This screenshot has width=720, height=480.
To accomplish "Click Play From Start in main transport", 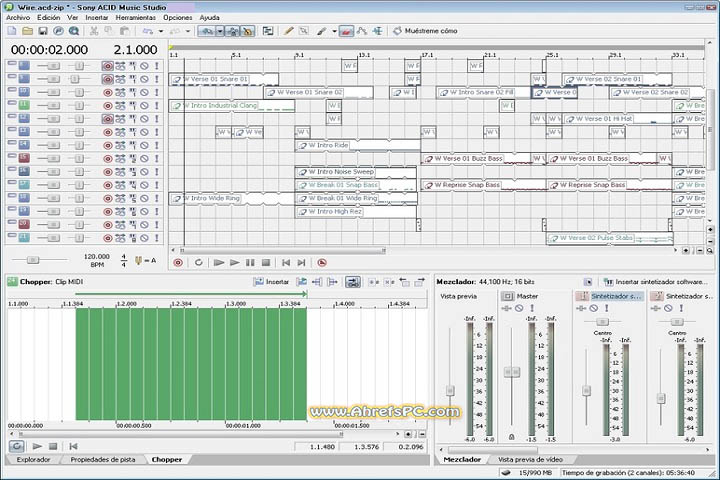I will coord(219,263).
